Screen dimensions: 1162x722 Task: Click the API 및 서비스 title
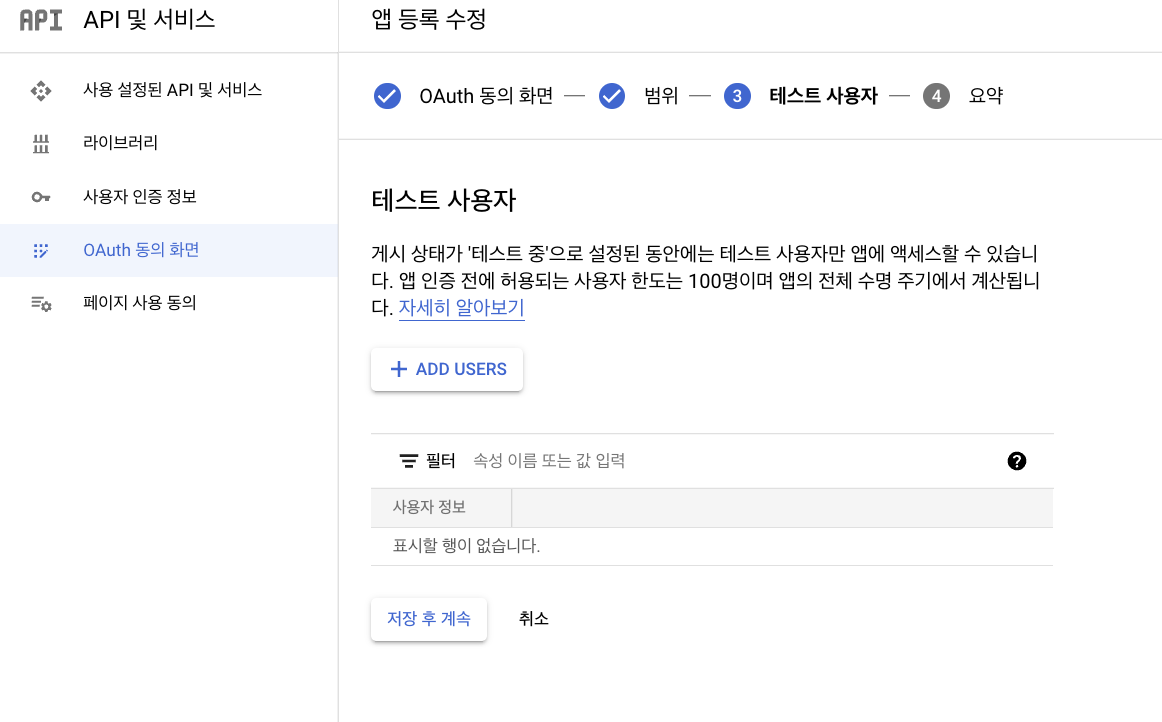coord(149,20)
